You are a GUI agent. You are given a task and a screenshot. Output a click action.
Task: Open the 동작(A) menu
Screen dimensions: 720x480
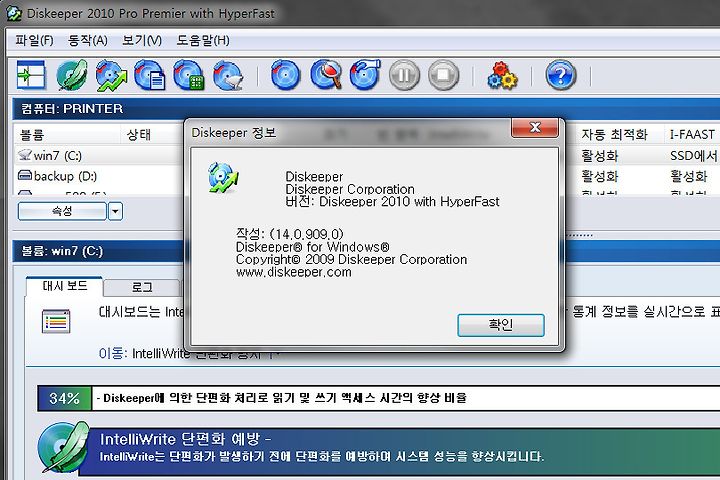click(88, 41)
